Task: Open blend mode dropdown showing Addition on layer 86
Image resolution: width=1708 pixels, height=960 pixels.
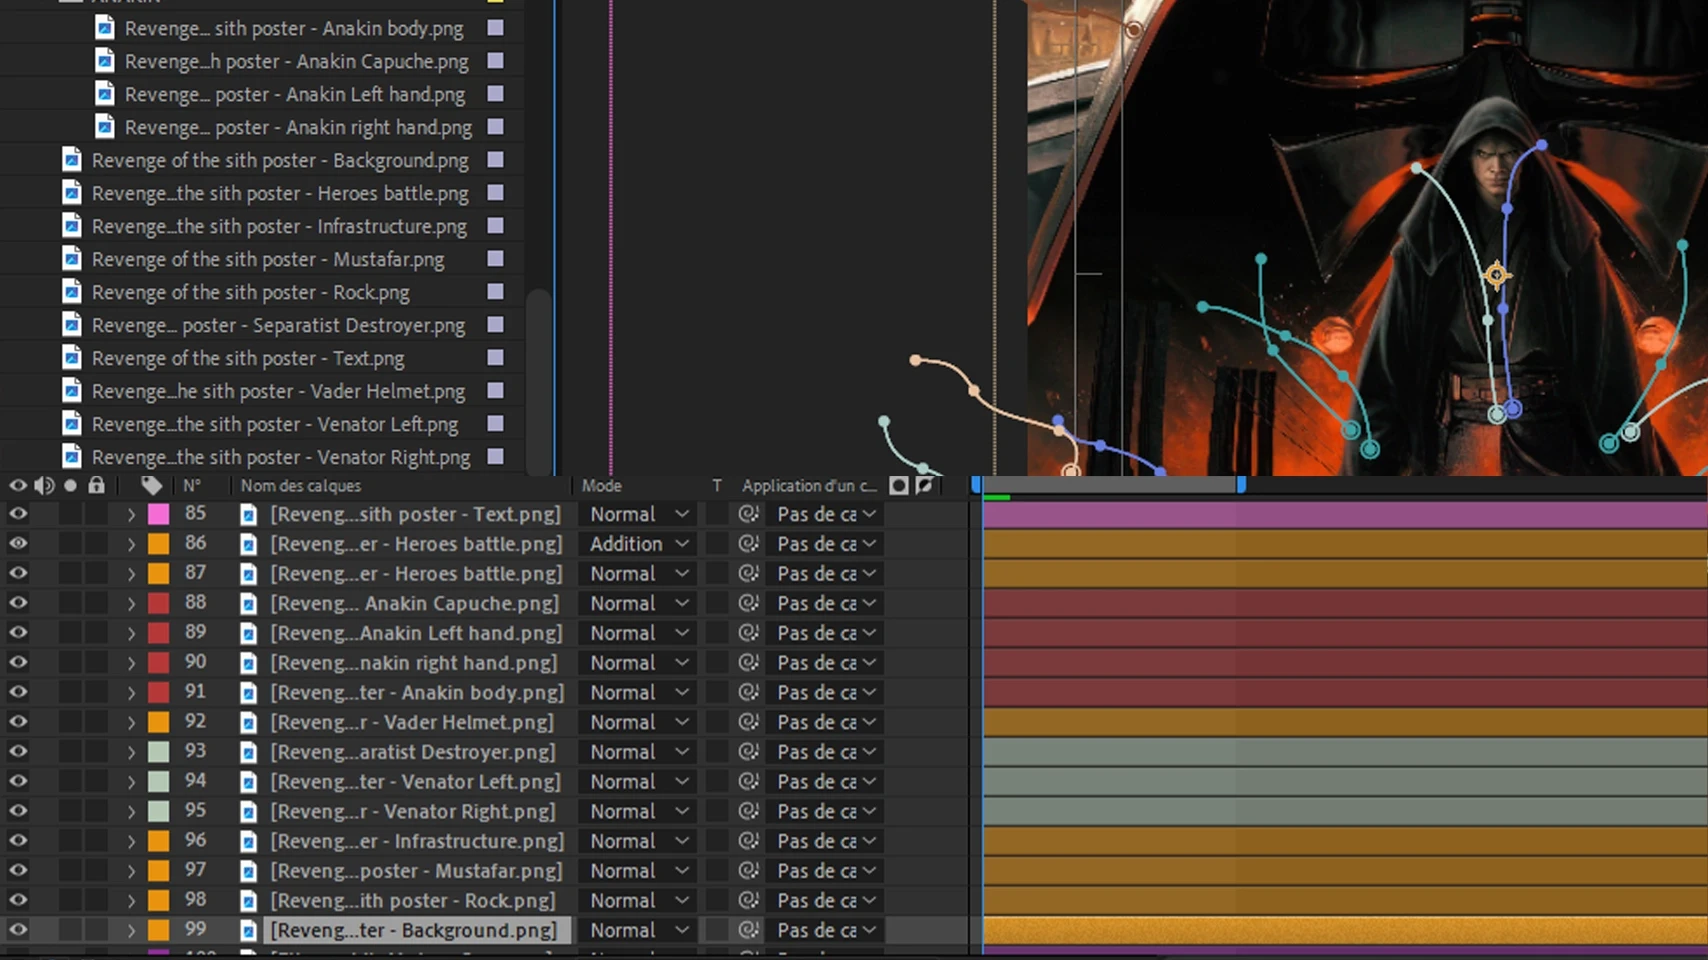Action: click(639, 544)
